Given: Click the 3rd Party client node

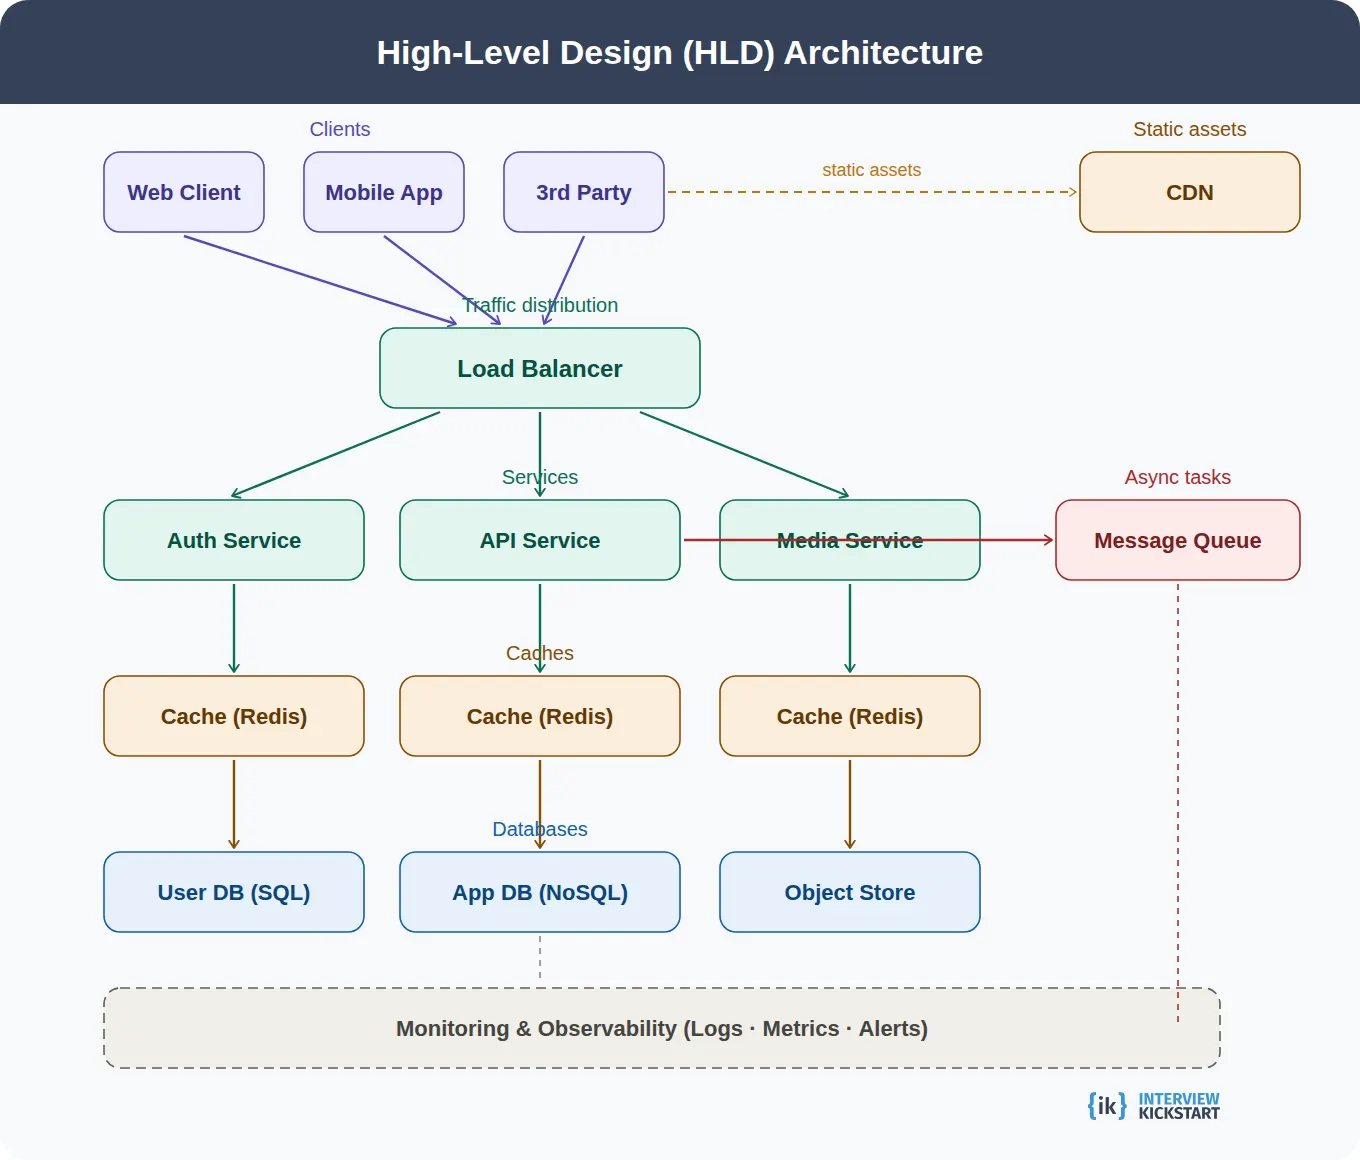Looking at the screenshot, I should click(583, 192).
